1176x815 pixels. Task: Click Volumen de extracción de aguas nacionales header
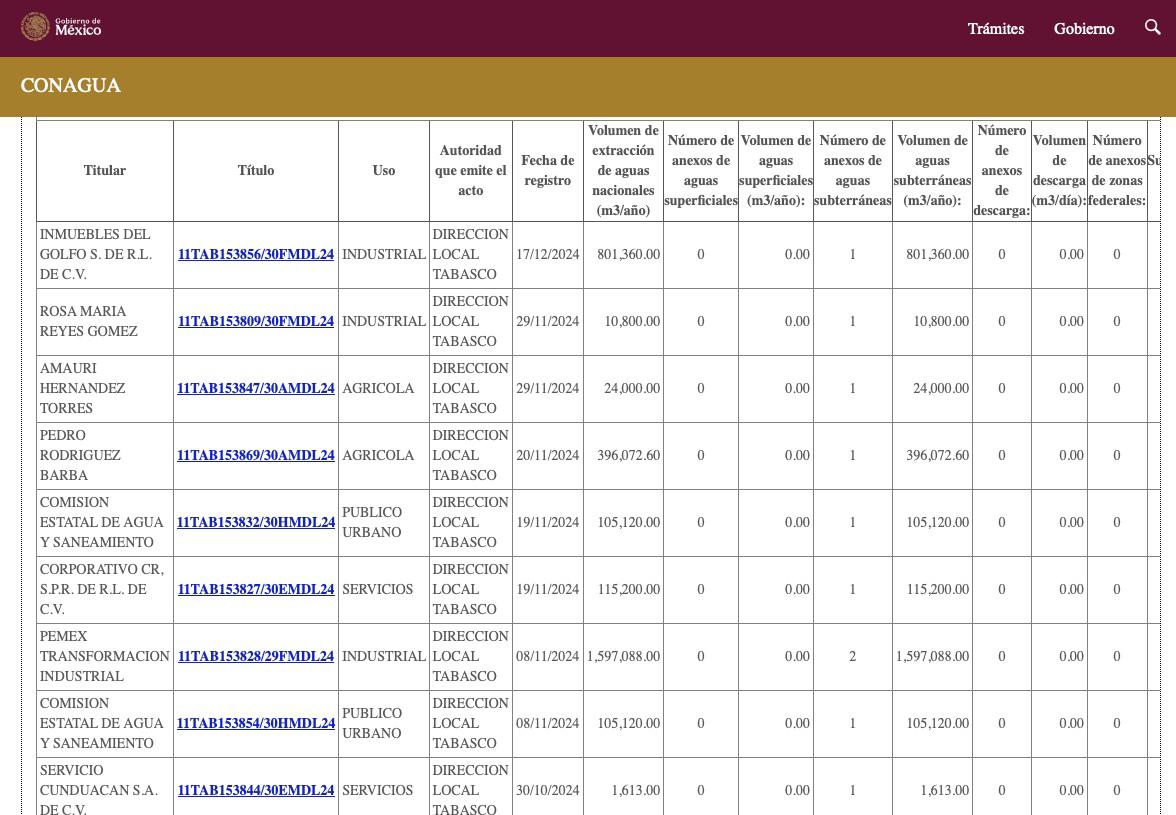click(x=623, y=170)
